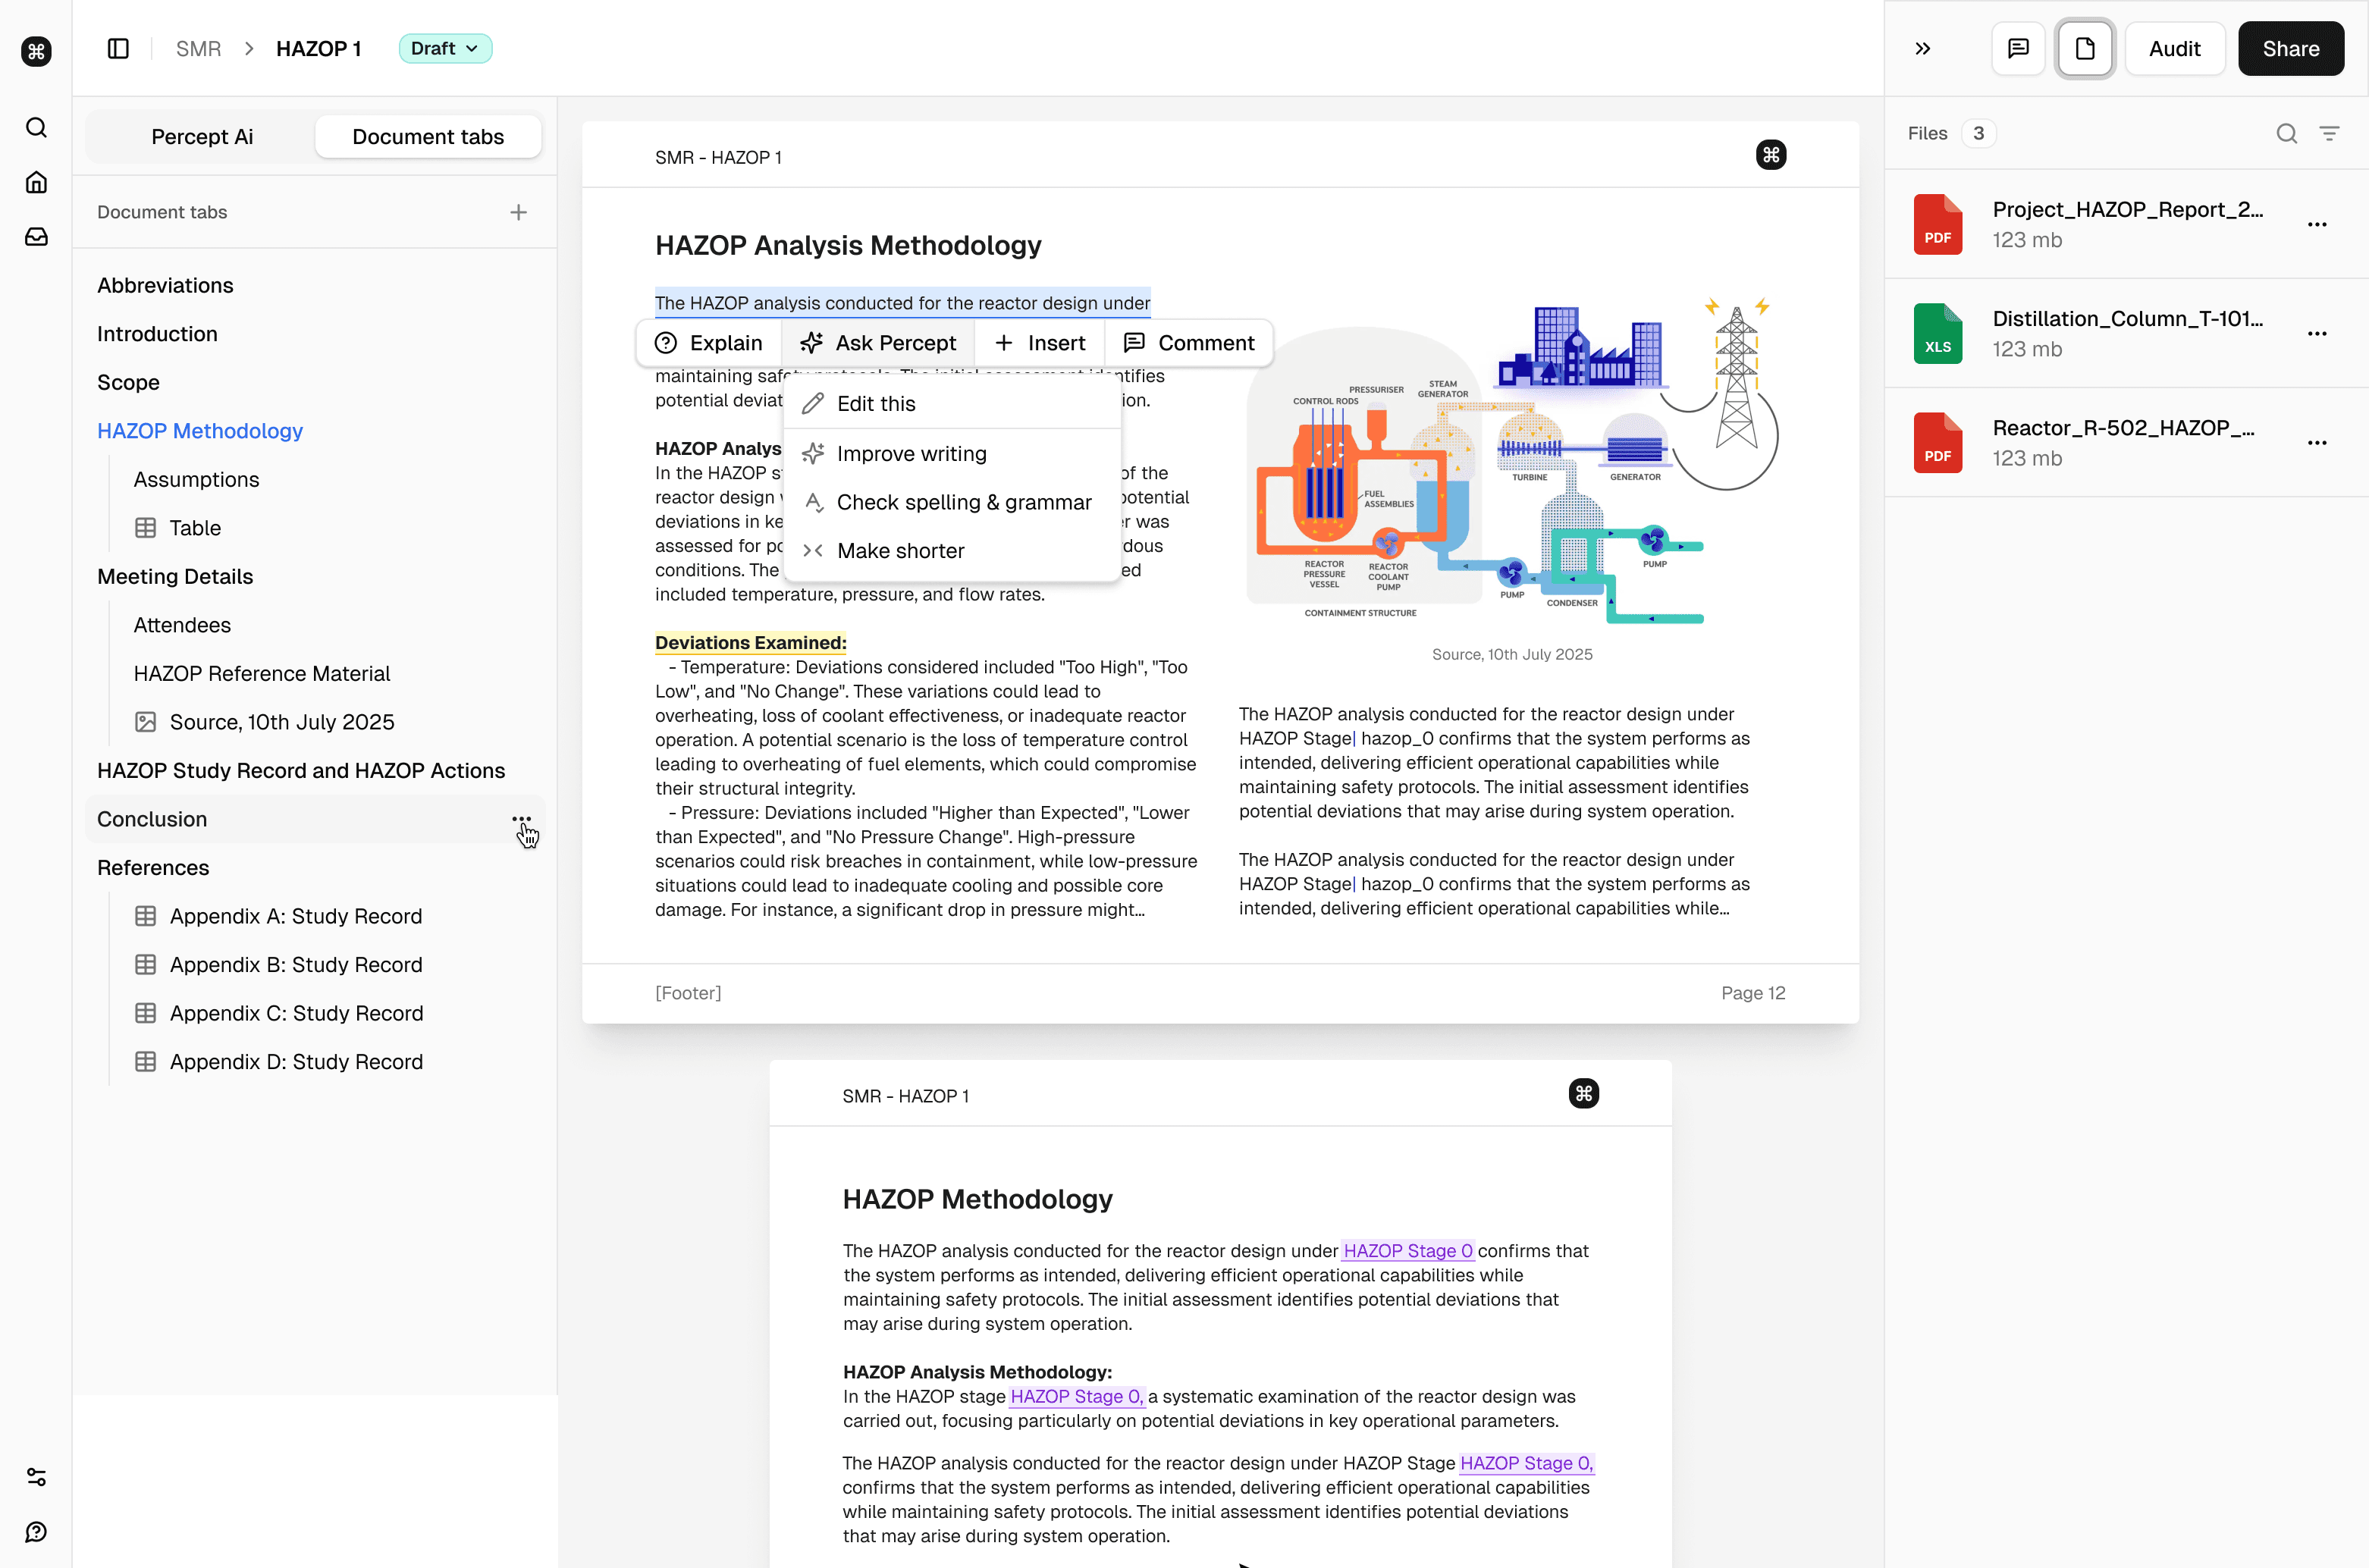Open the Distillation_Column XLS file thumbnail
Screen dimensions: 2369x1568
[x=1937, y=333]
